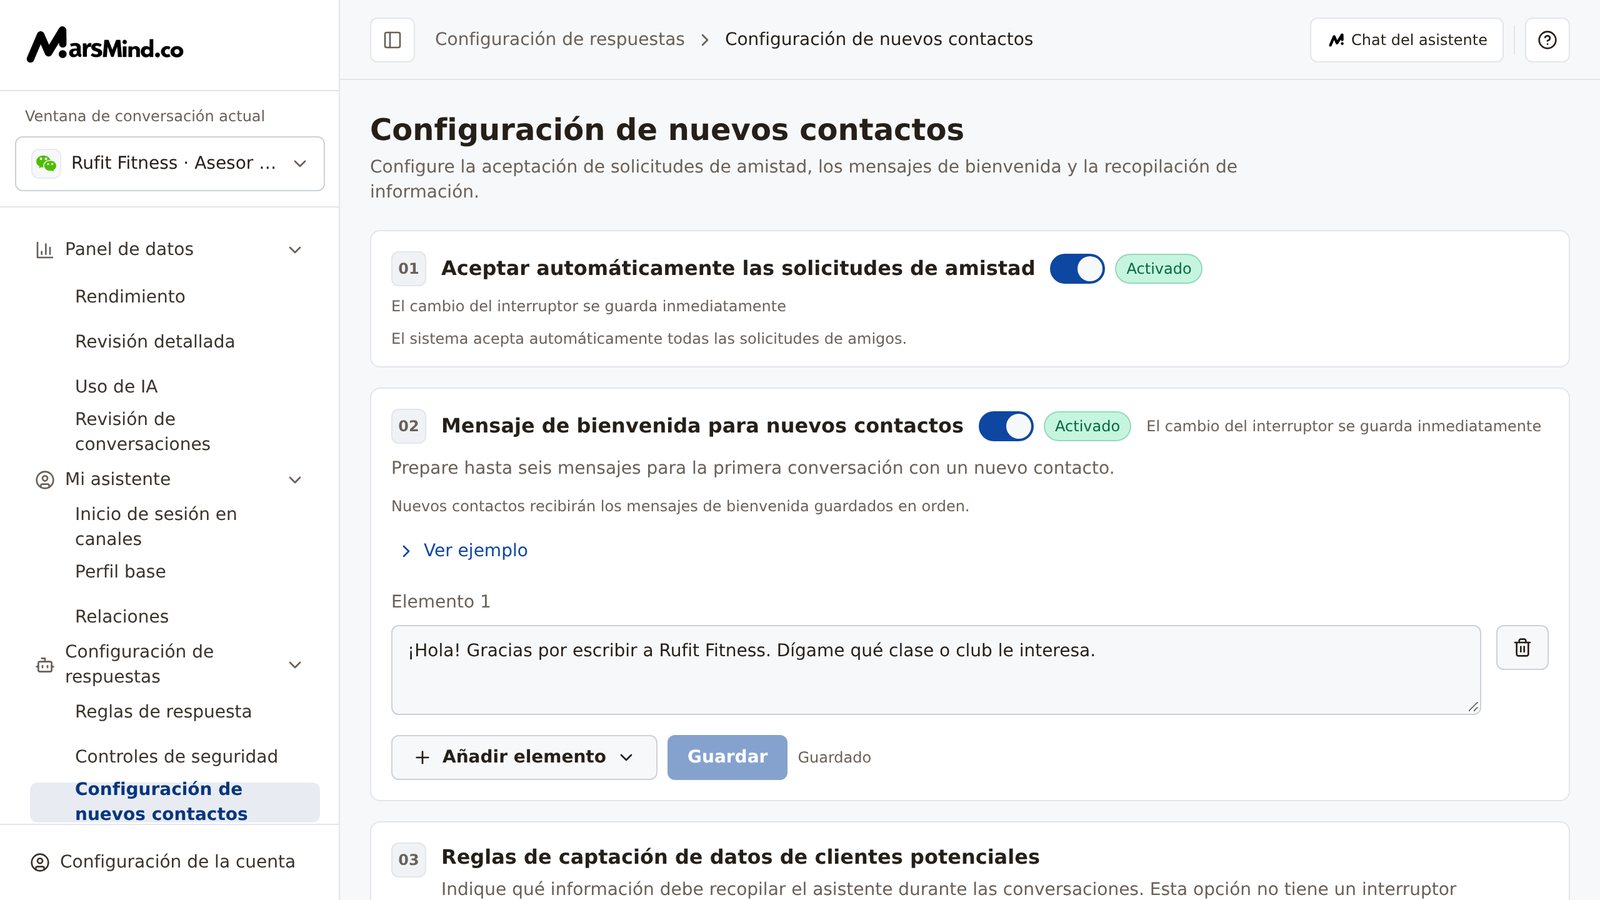1600x900 pixels.
Task: Click the Activado badge for welcome message
Action: click(x=1087, y=426)
